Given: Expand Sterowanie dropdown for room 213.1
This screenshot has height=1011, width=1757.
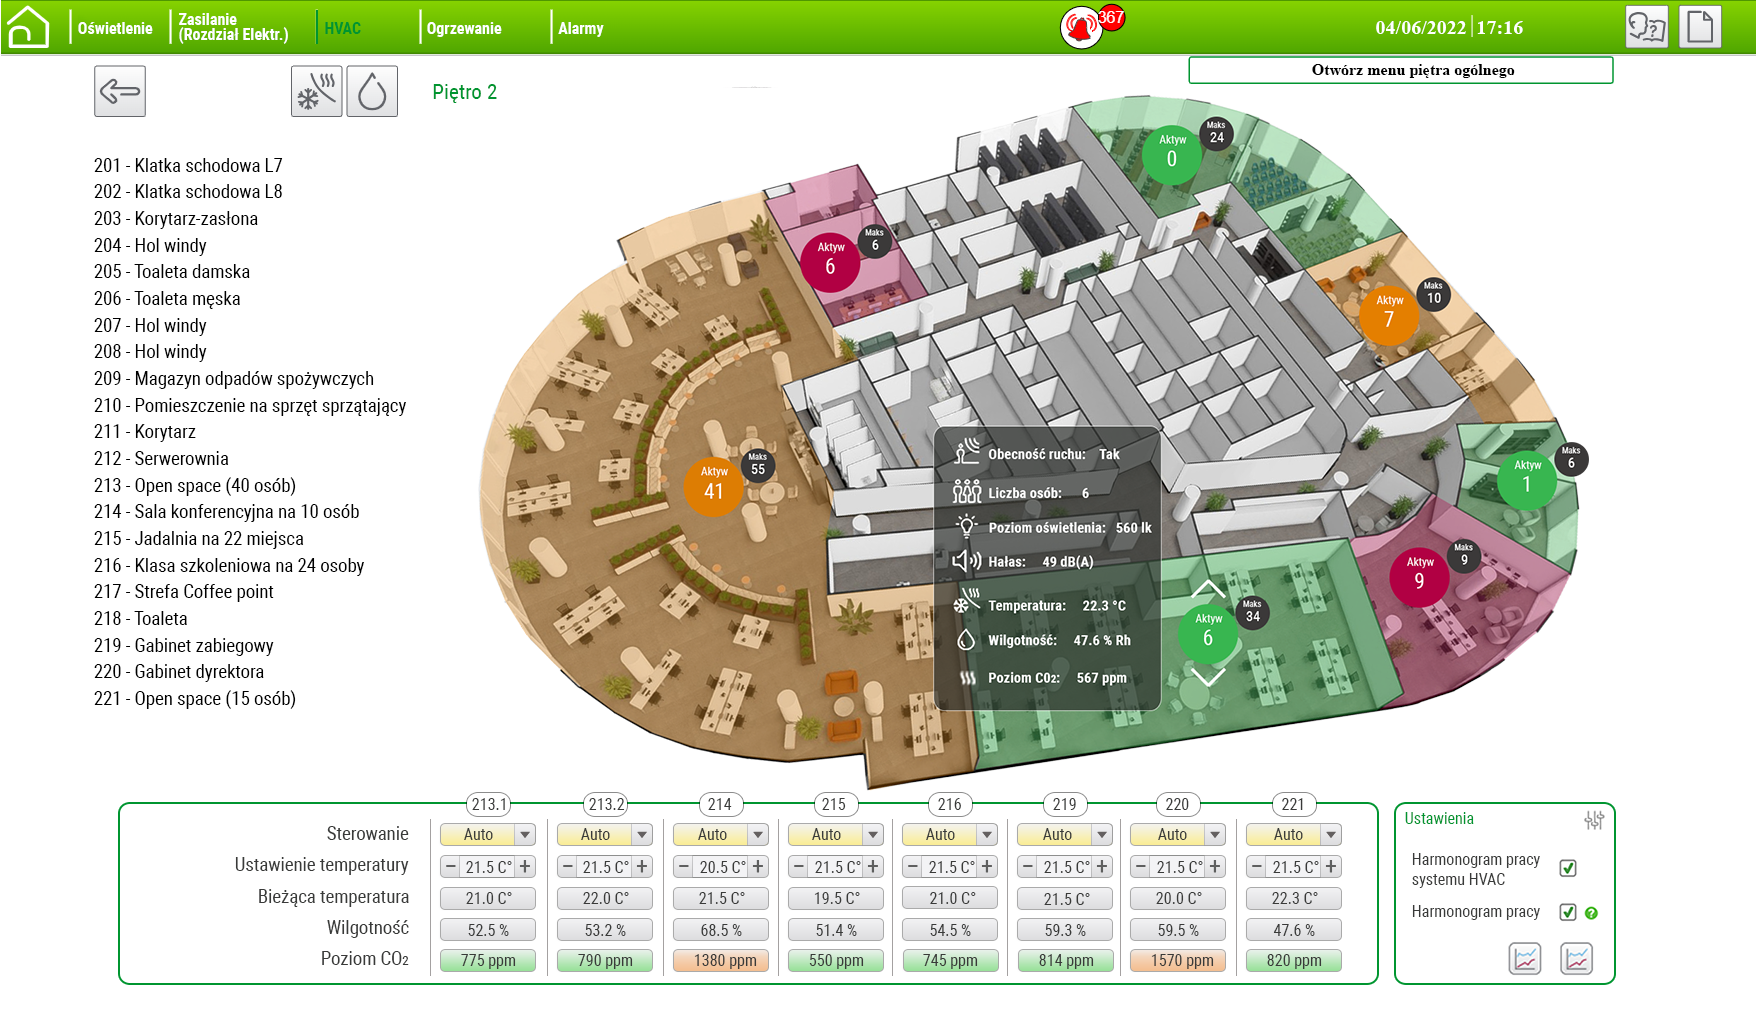Looking at the screenshot, I should point(525,835).
